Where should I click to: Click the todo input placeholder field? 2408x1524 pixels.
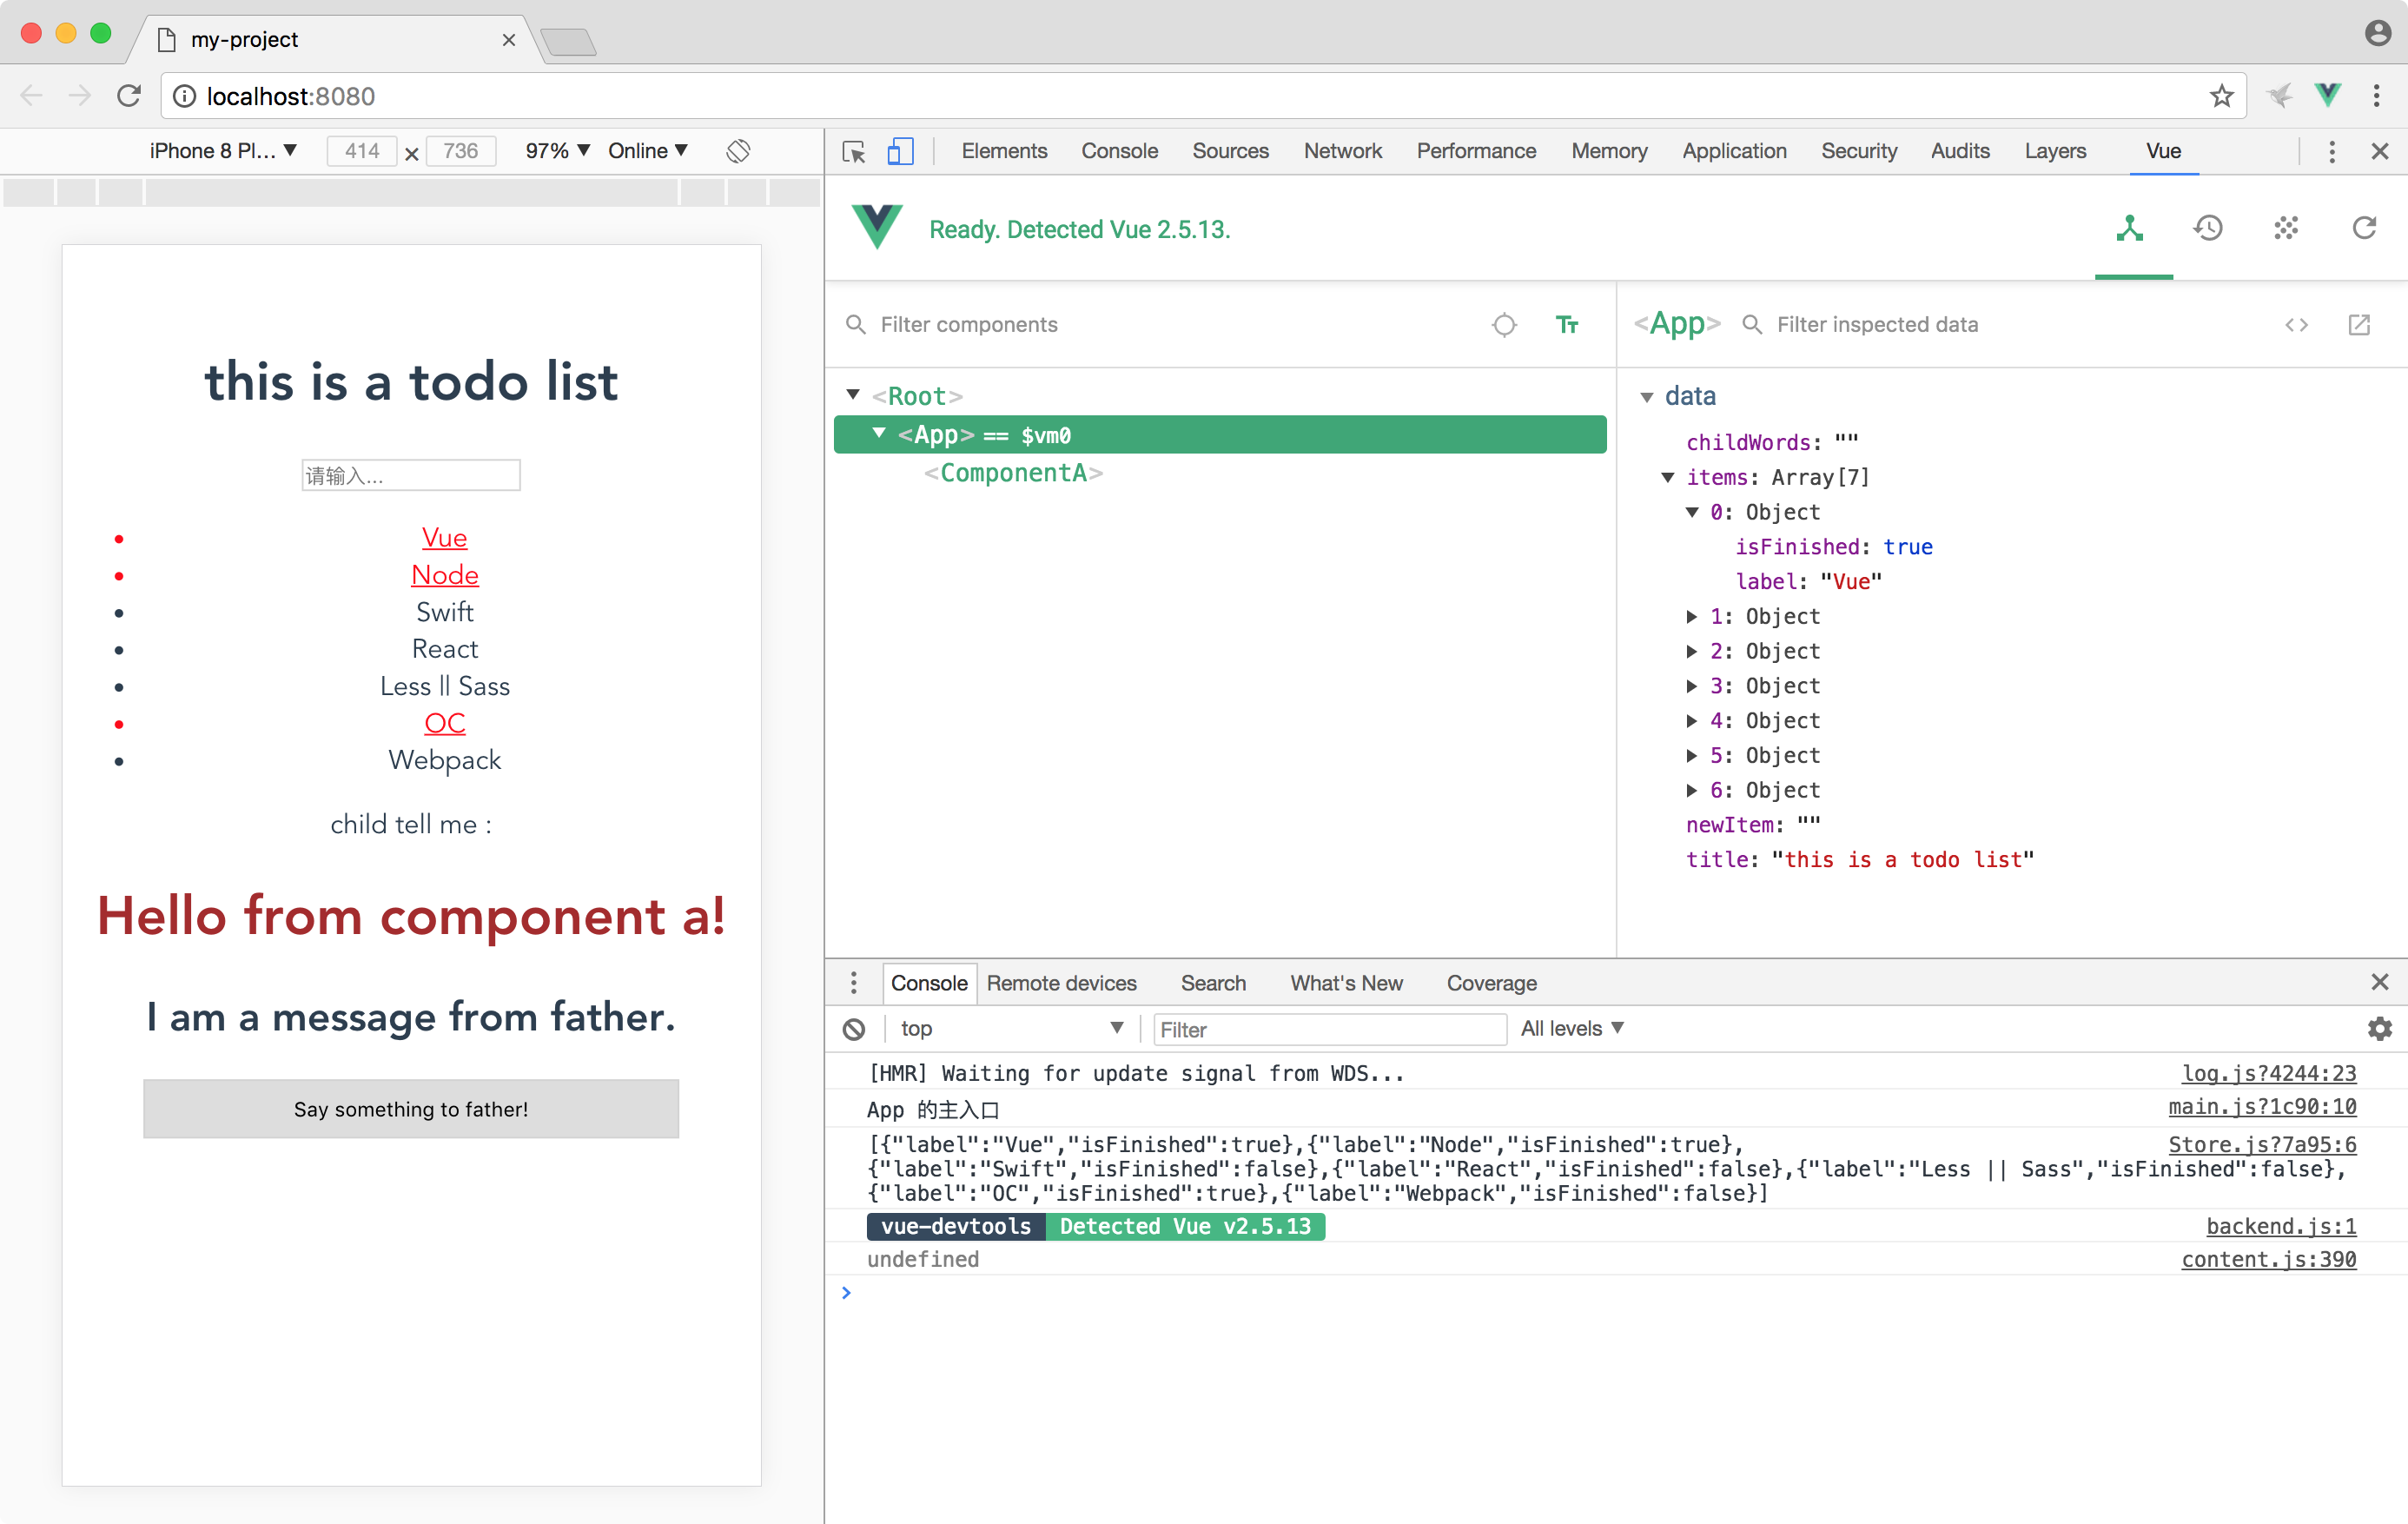[411, 475]
